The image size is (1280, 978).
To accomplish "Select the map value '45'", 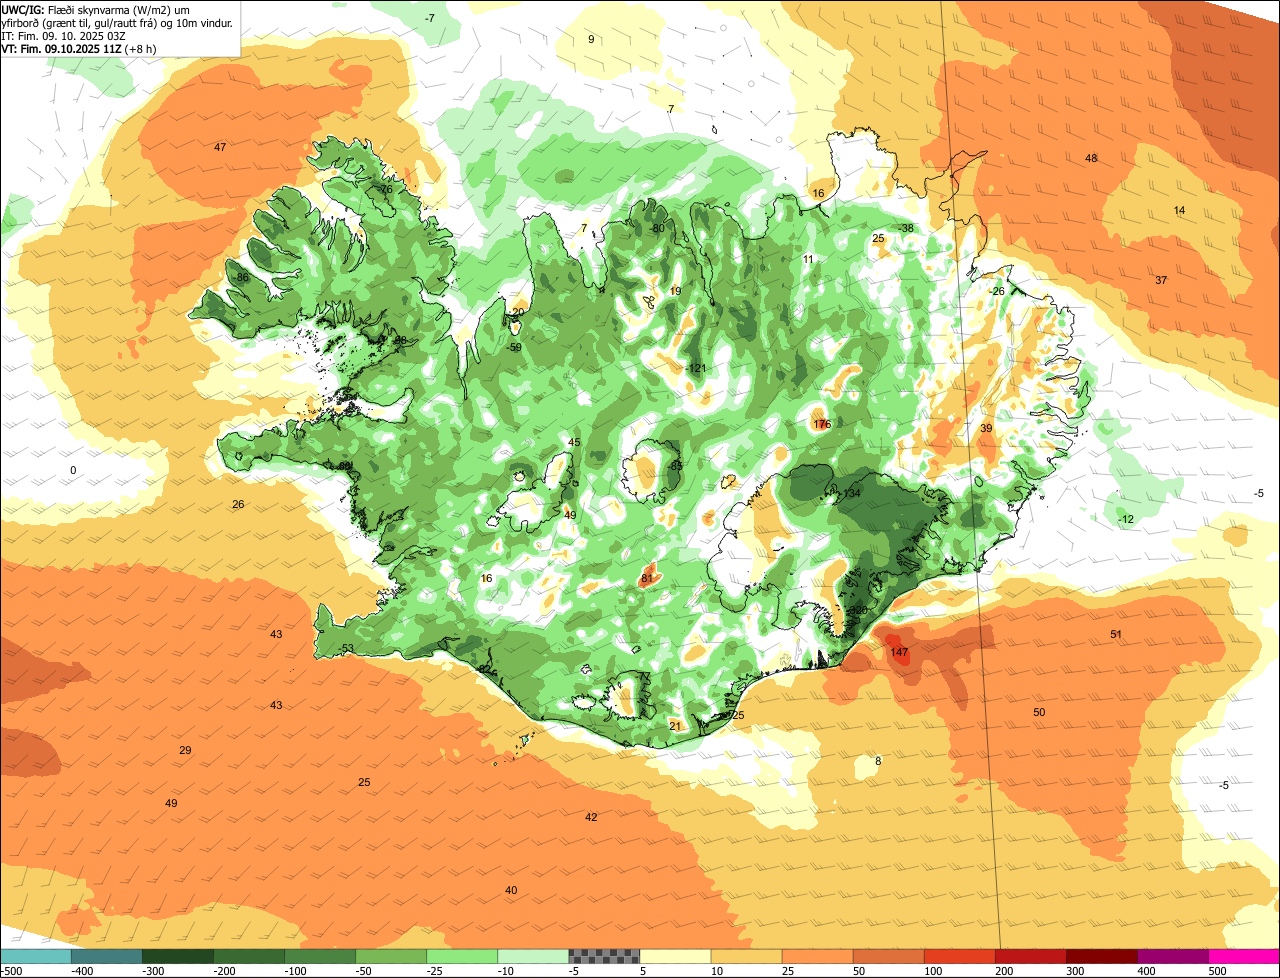I will point(574,442).
